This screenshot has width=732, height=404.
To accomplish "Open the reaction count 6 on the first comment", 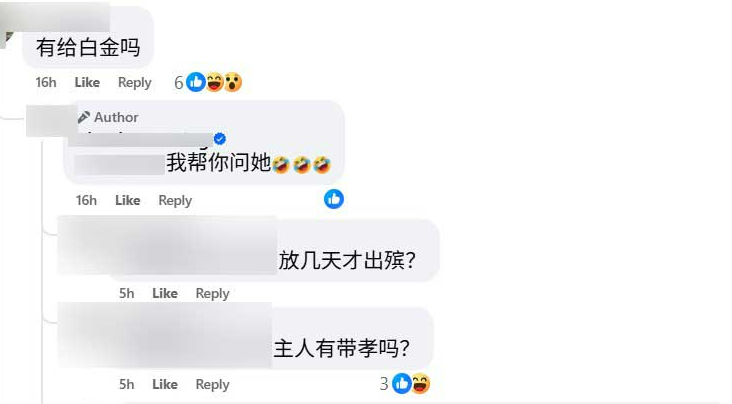I will [178, 83].
